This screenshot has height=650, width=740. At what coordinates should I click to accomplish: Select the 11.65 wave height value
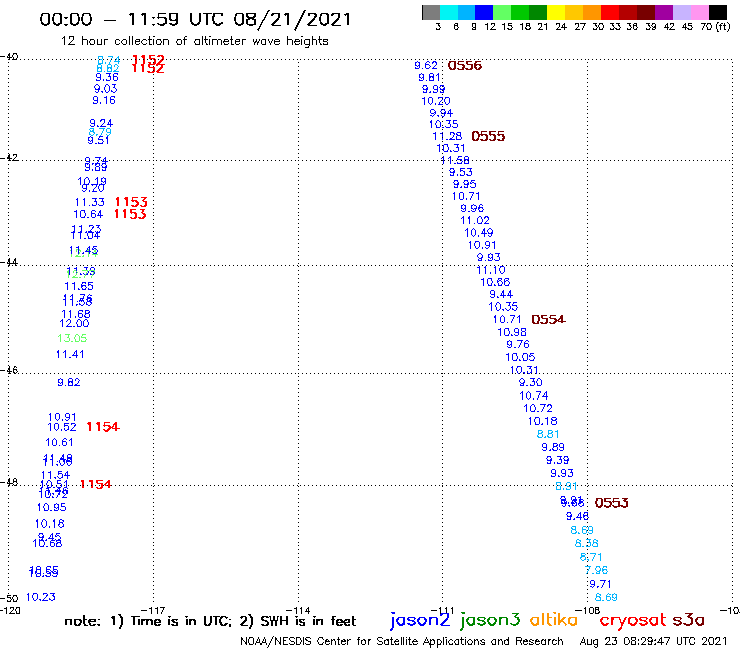click(x=79, y=286)
